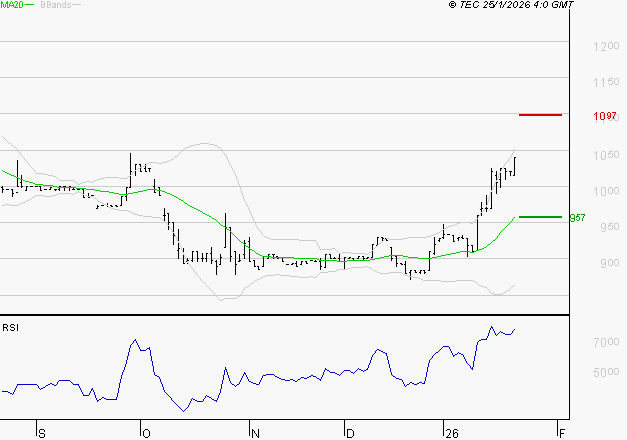Click the TEC copyright timestamp text

click(511, 5)
